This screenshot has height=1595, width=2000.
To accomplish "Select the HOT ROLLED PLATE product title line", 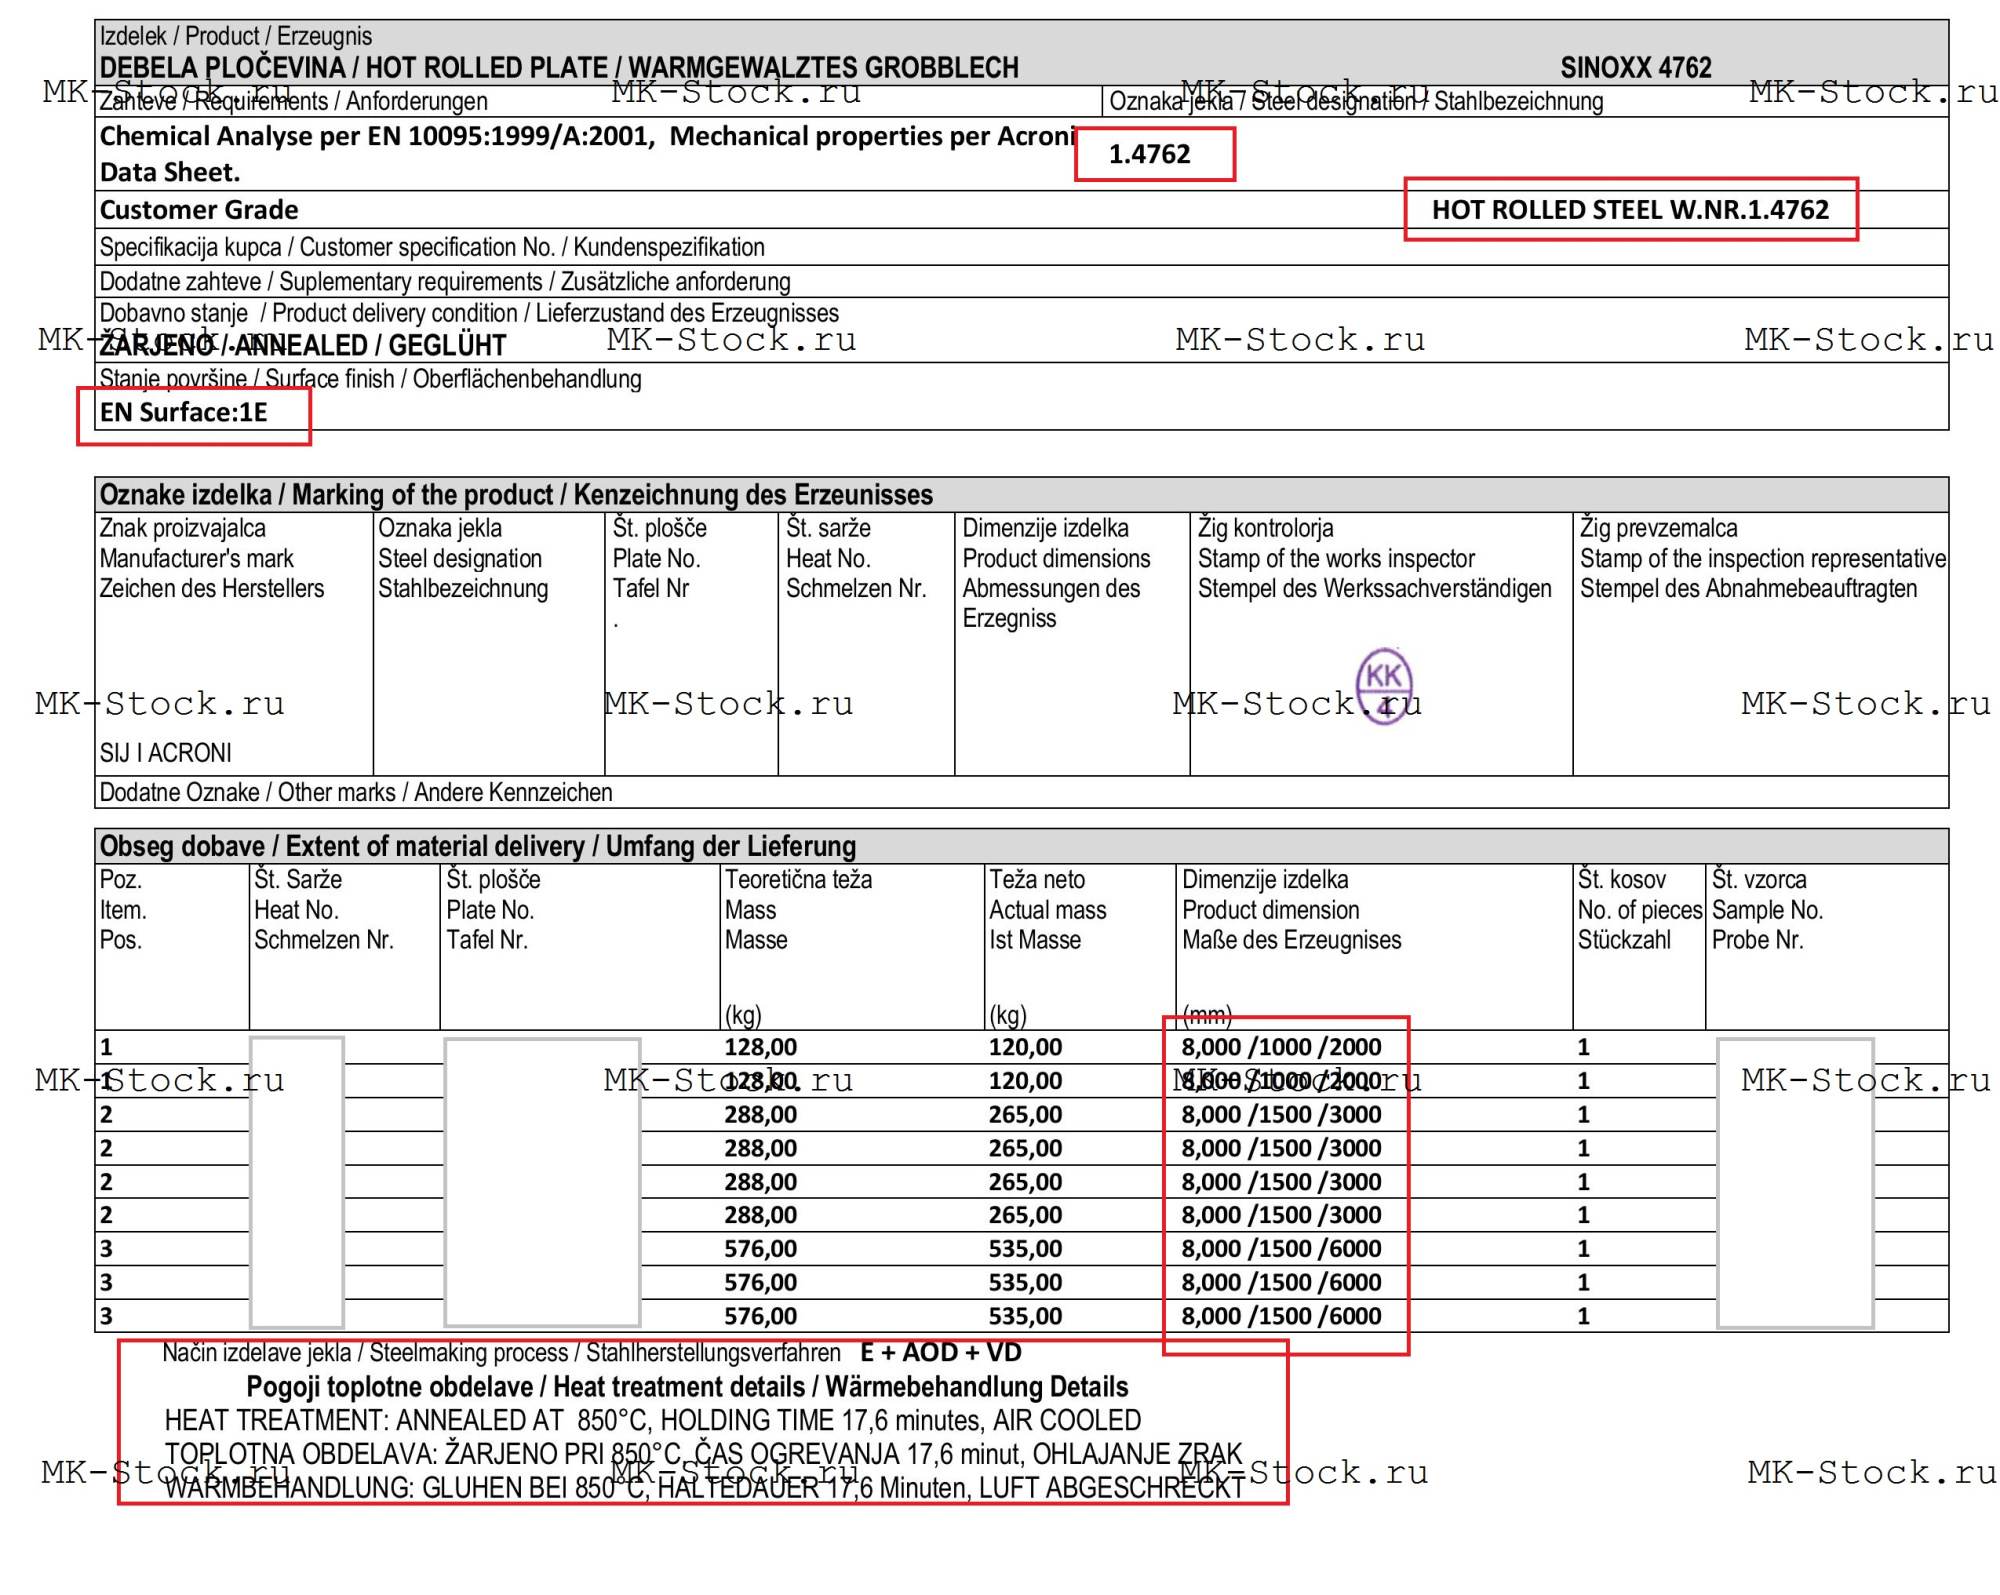I will tap(559, 68).
